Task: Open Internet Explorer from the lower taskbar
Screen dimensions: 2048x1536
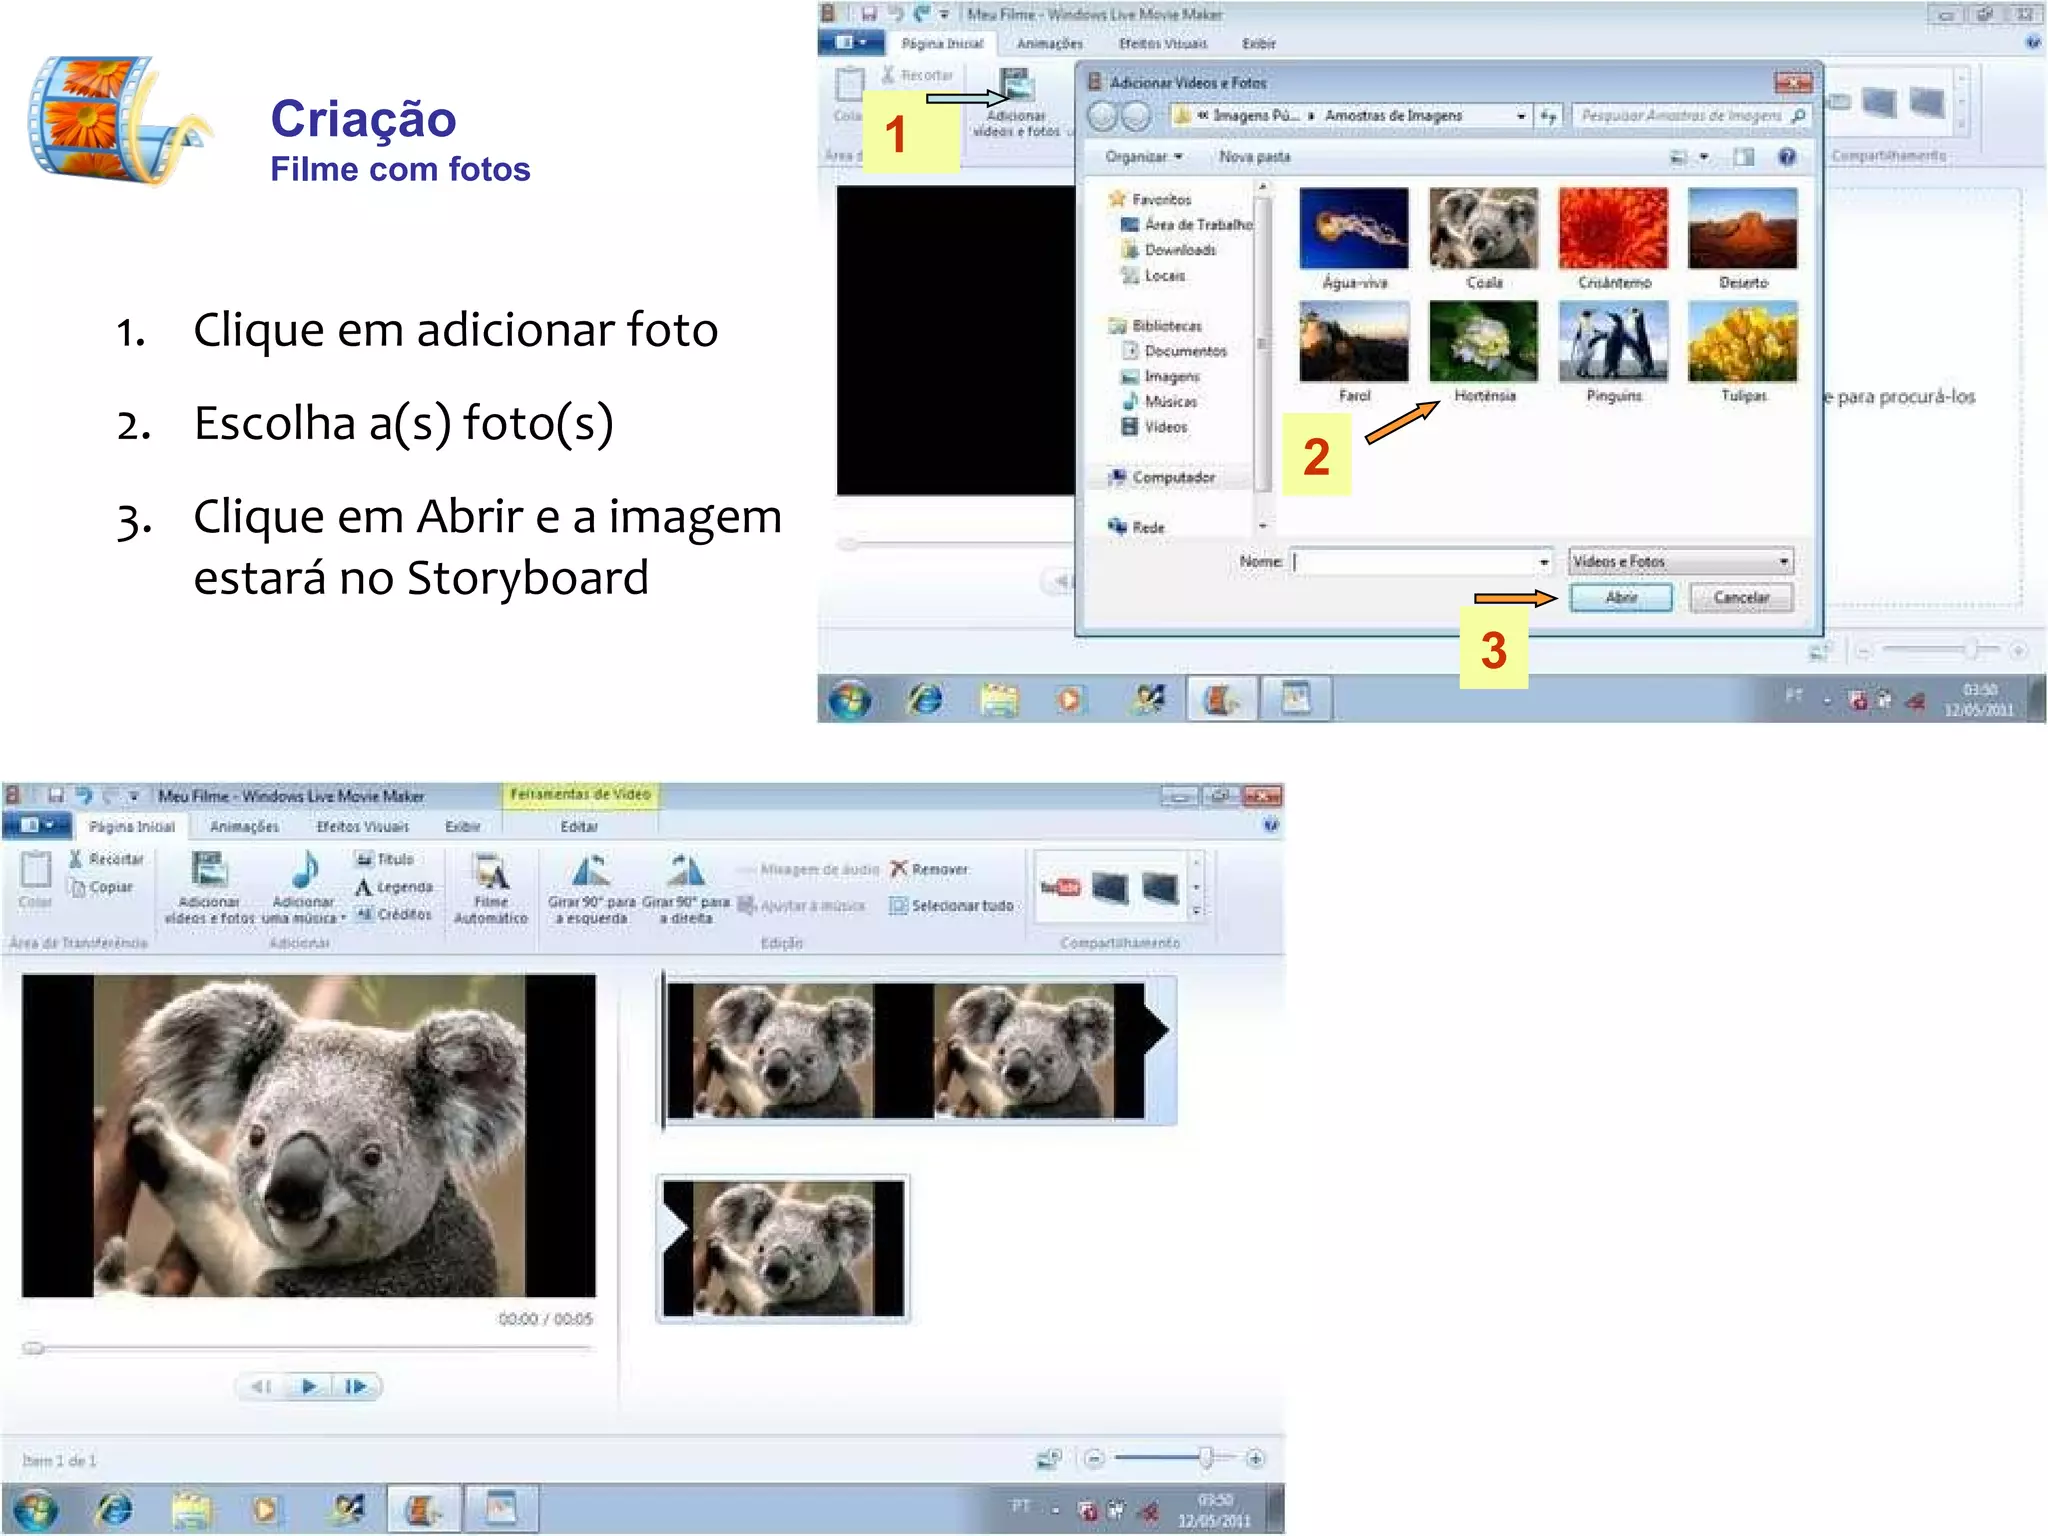Action: [114, 1509]
